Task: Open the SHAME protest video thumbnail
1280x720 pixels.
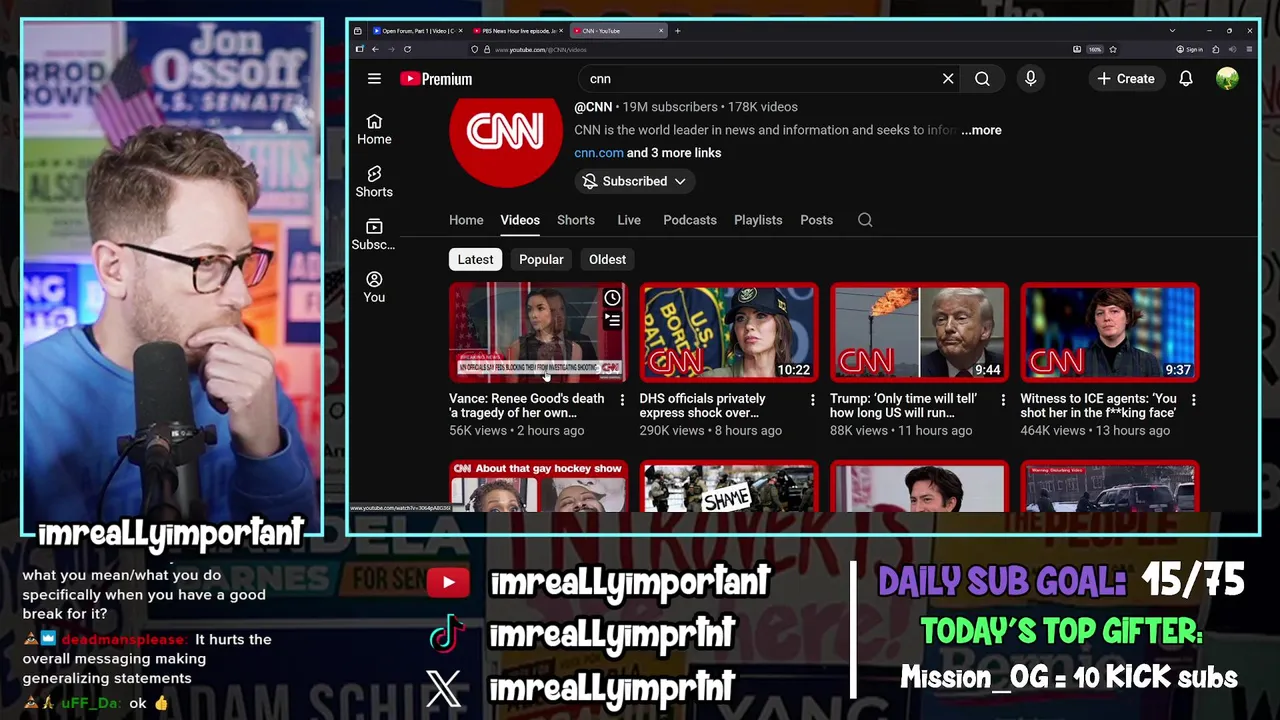Action: pos(729,486)
